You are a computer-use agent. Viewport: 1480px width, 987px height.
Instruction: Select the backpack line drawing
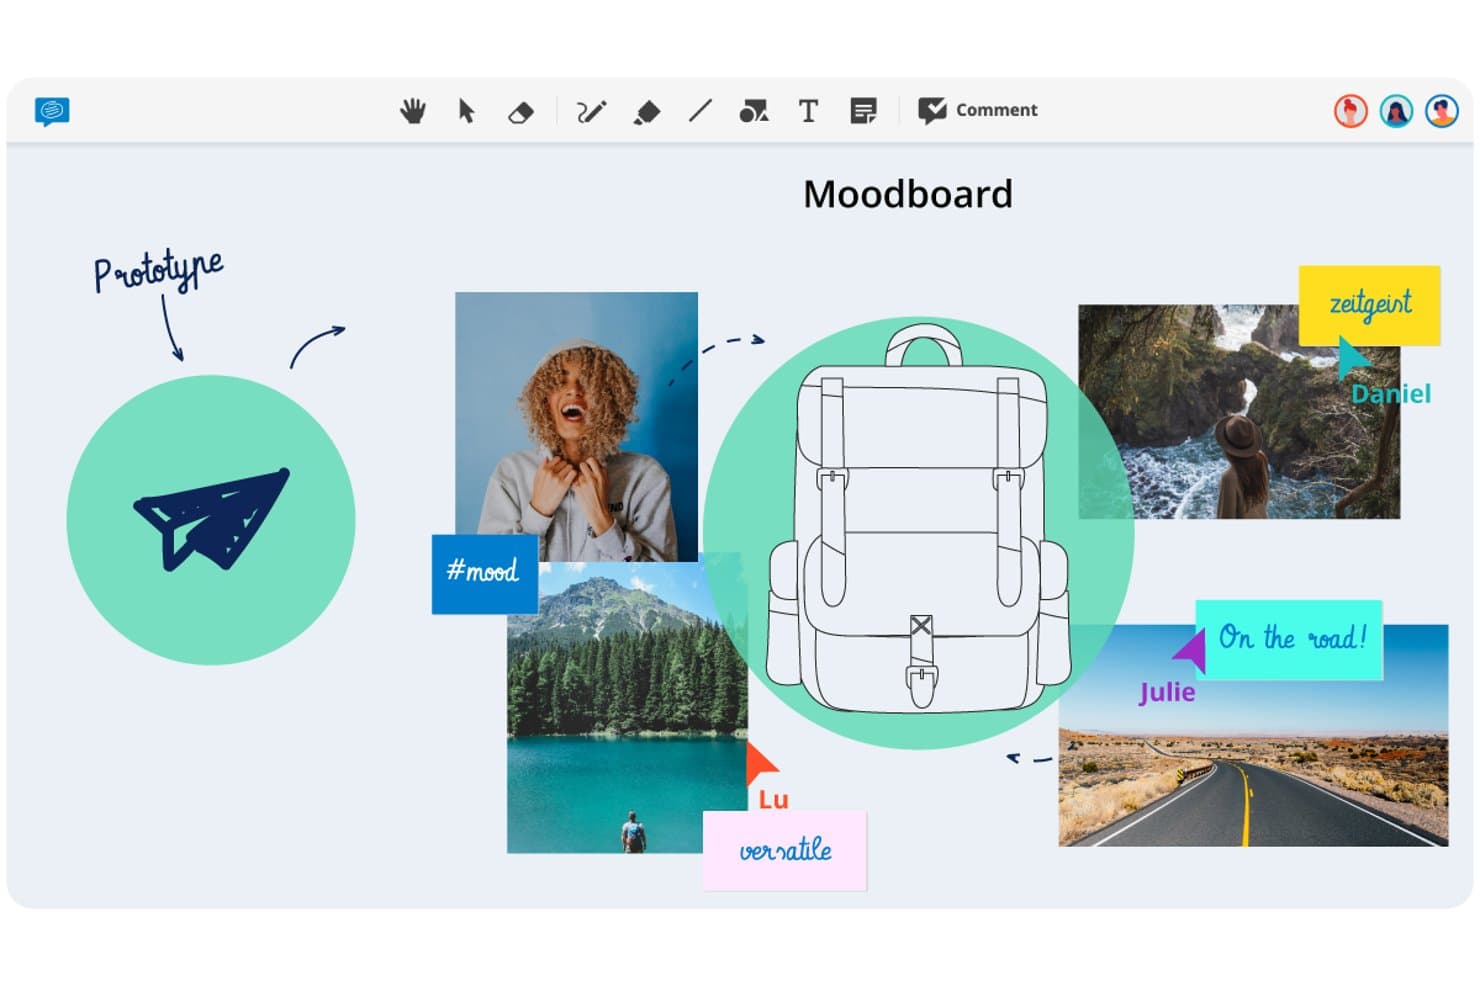(x=918, y=520)
